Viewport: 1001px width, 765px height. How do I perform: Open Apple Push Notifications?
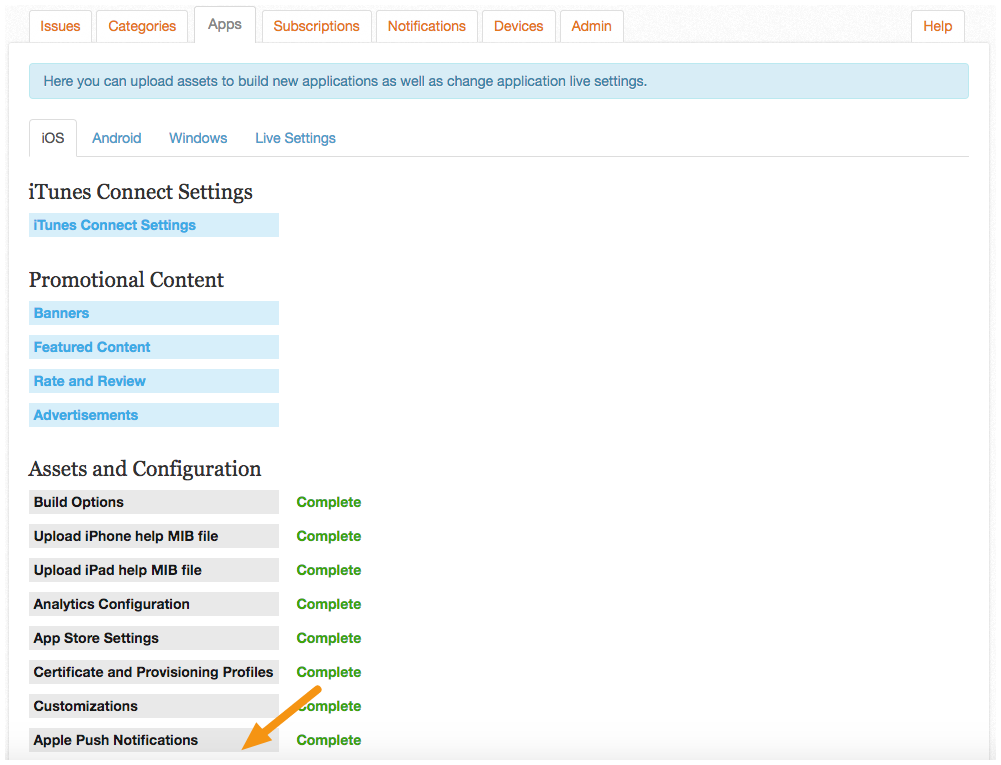(x=154, y=739)
